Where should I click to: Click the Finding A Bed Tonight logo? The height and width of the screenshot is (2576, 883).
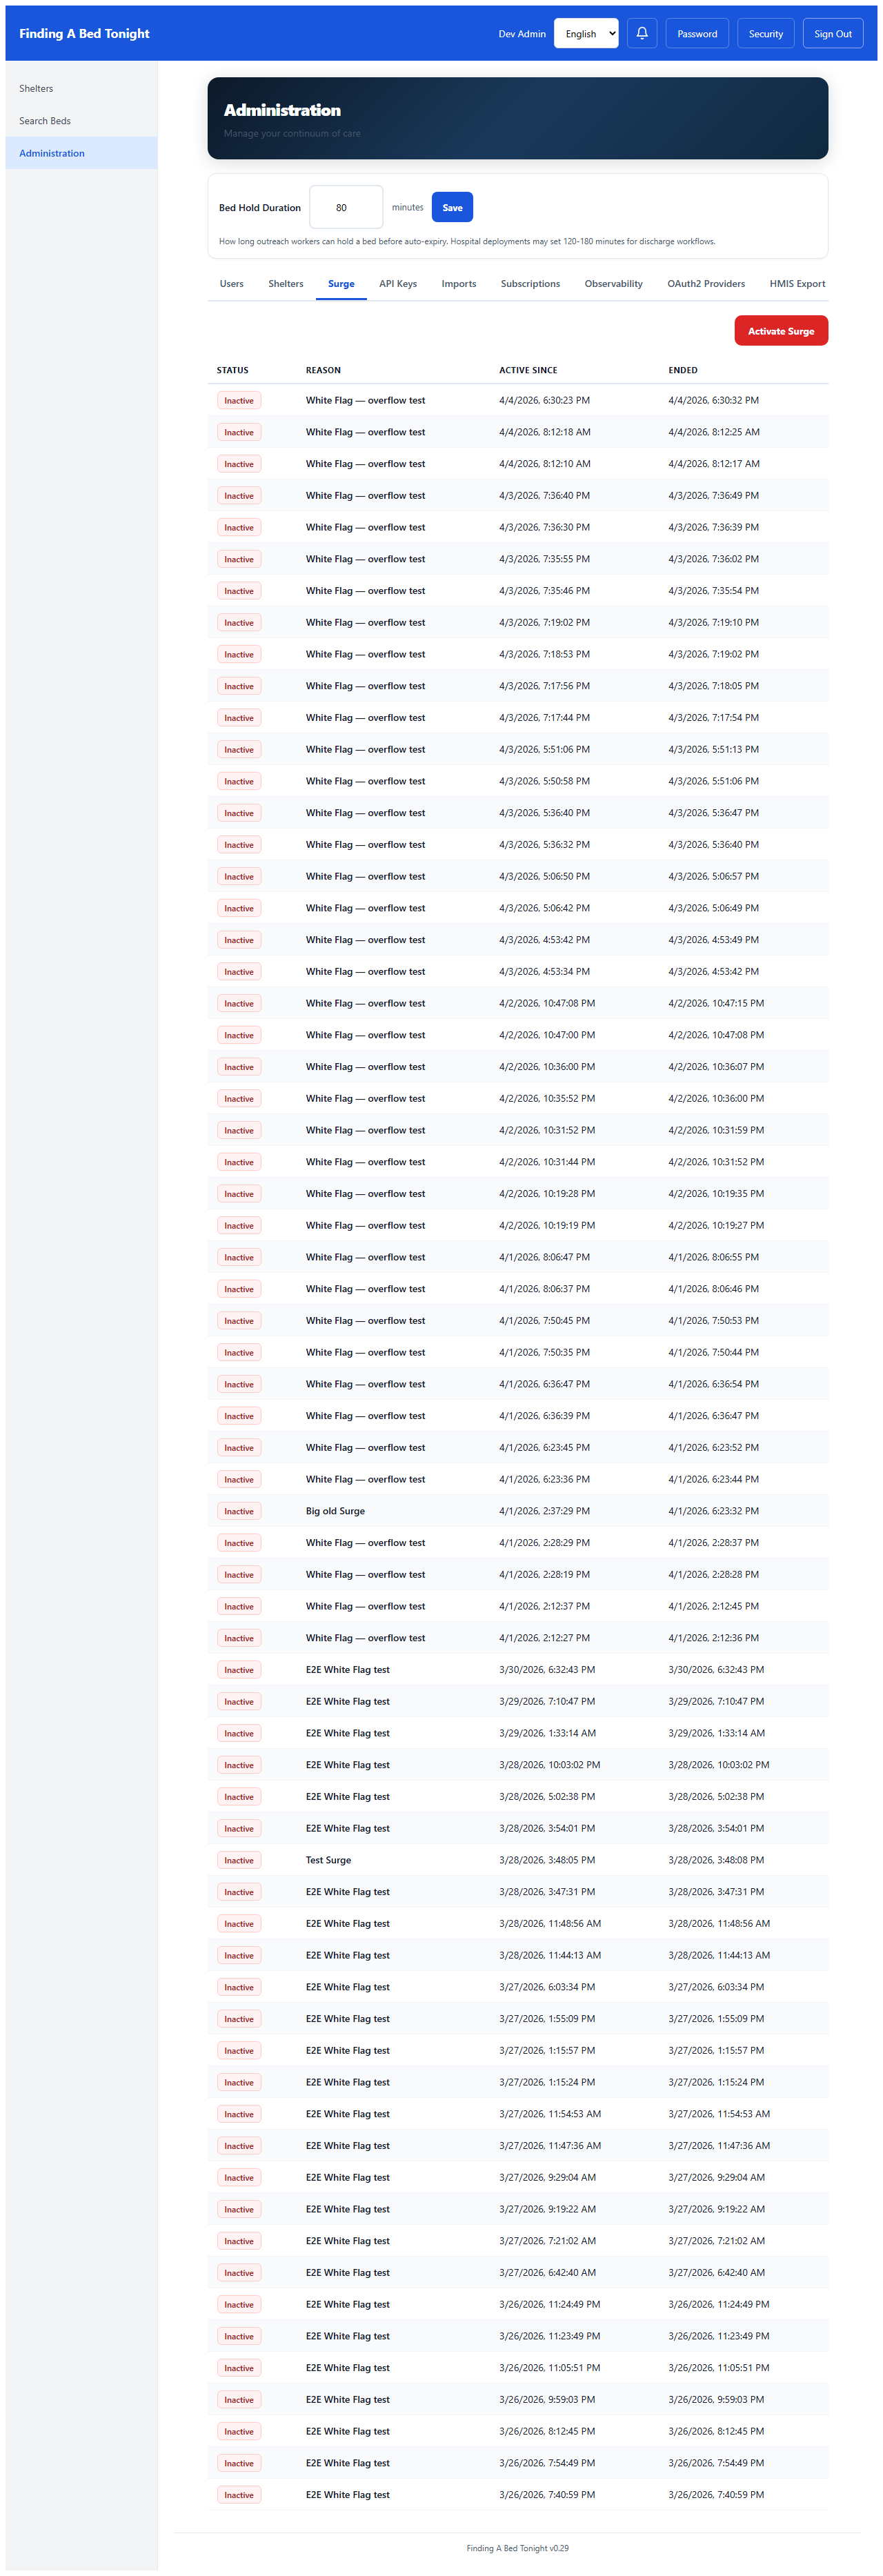84,33
